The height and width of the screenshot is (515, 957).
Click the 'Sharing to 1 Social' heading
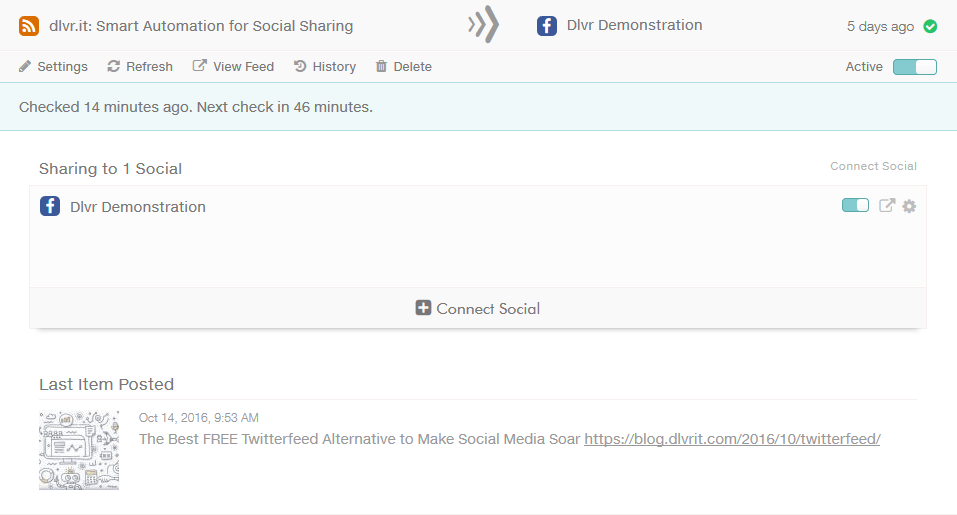click(110, 168)
